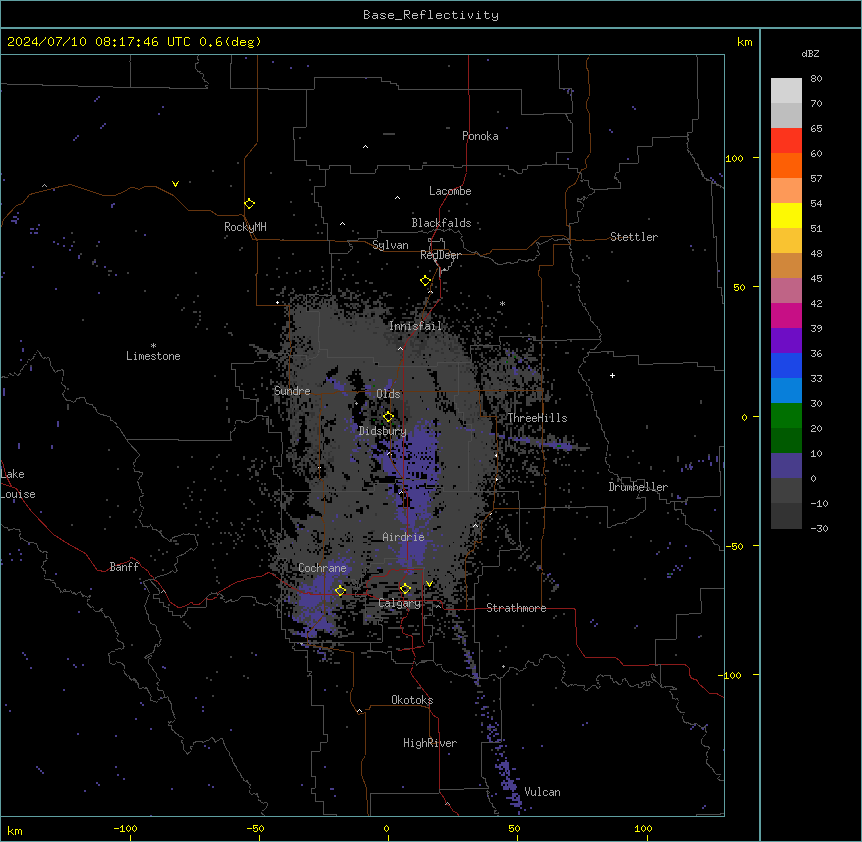Click the -30 value in dBZ legend

819,528
